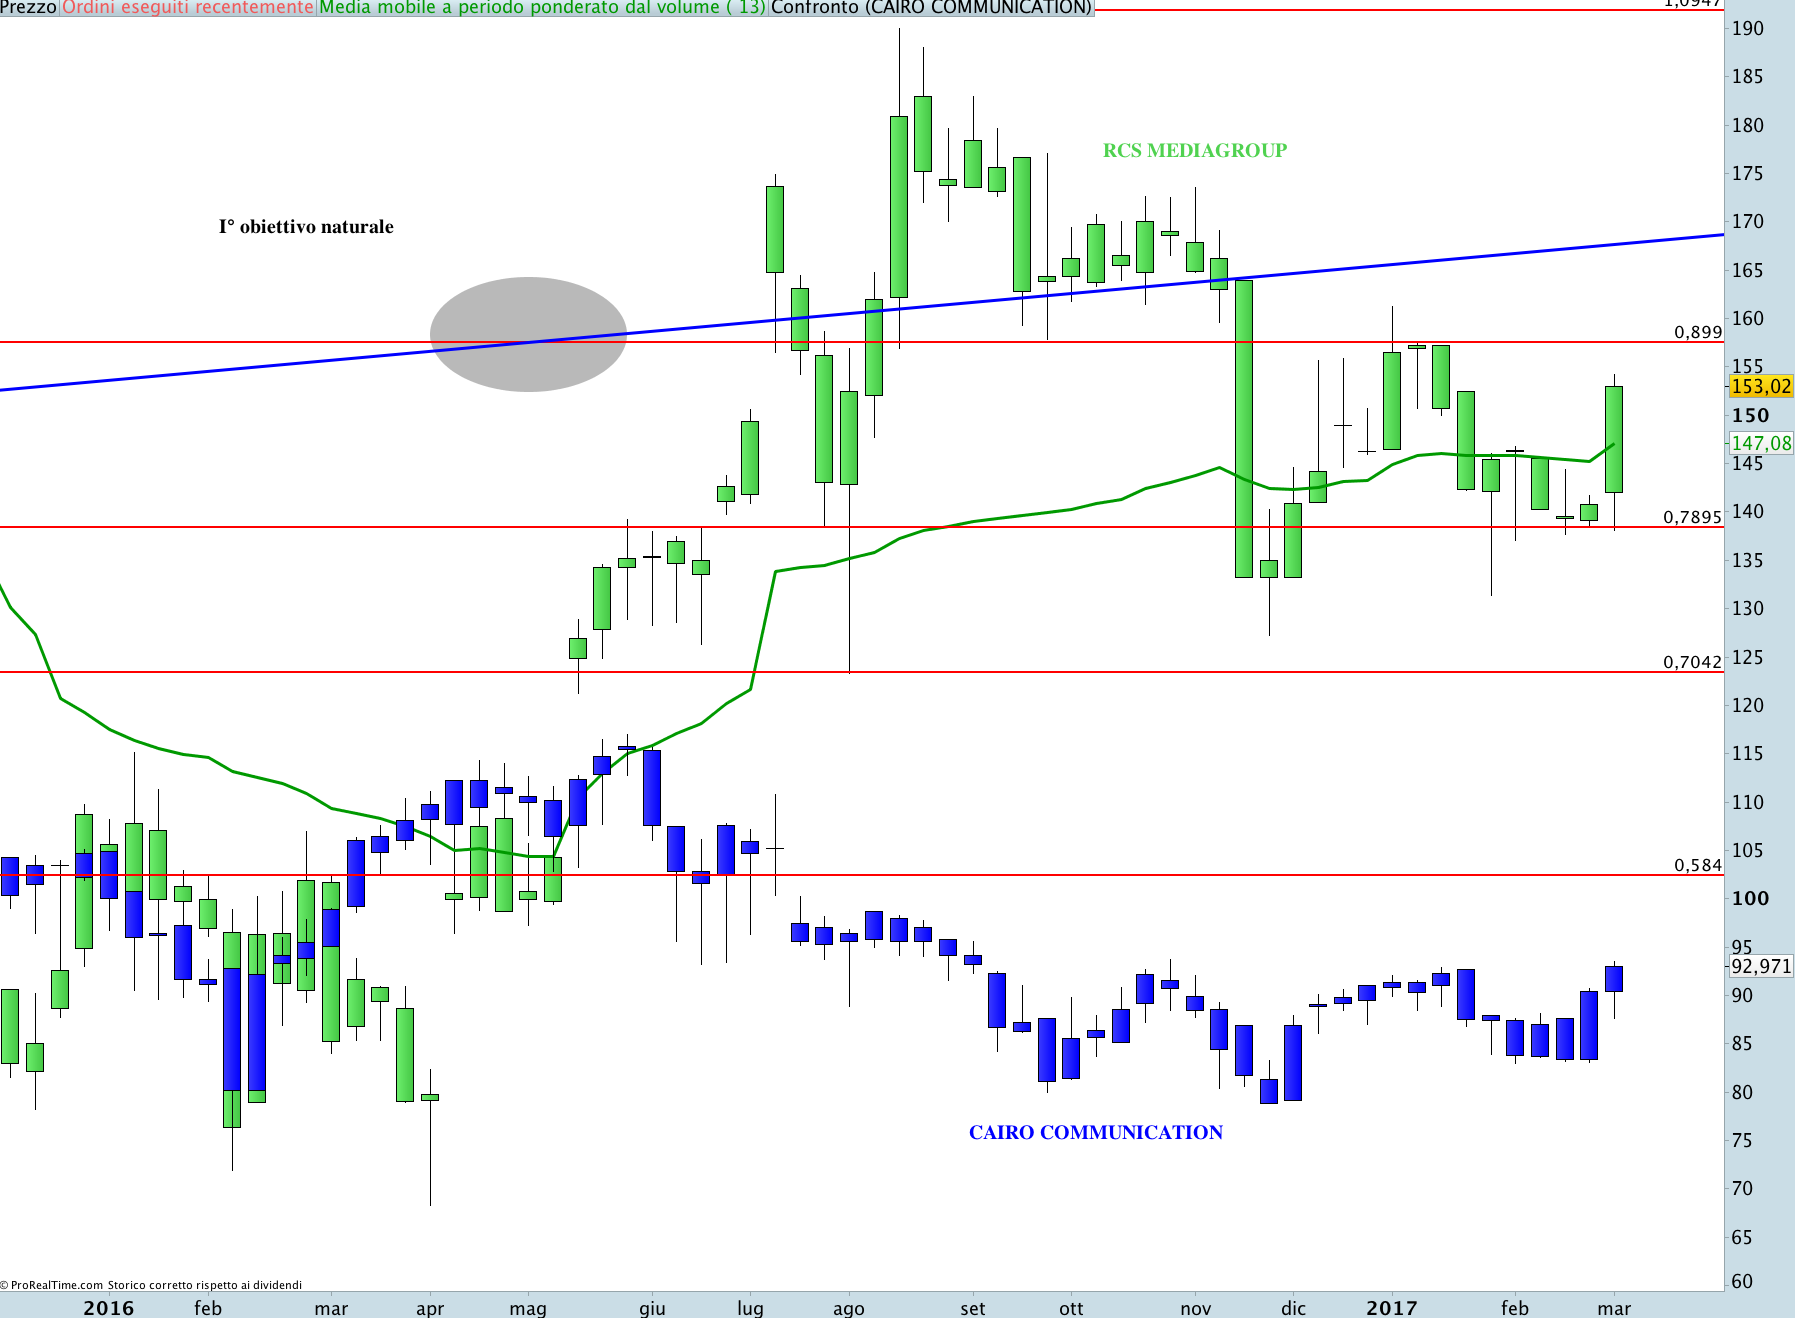Click the Prezzo label in the chart header
1795x1318 pixels.
[29, 7]
